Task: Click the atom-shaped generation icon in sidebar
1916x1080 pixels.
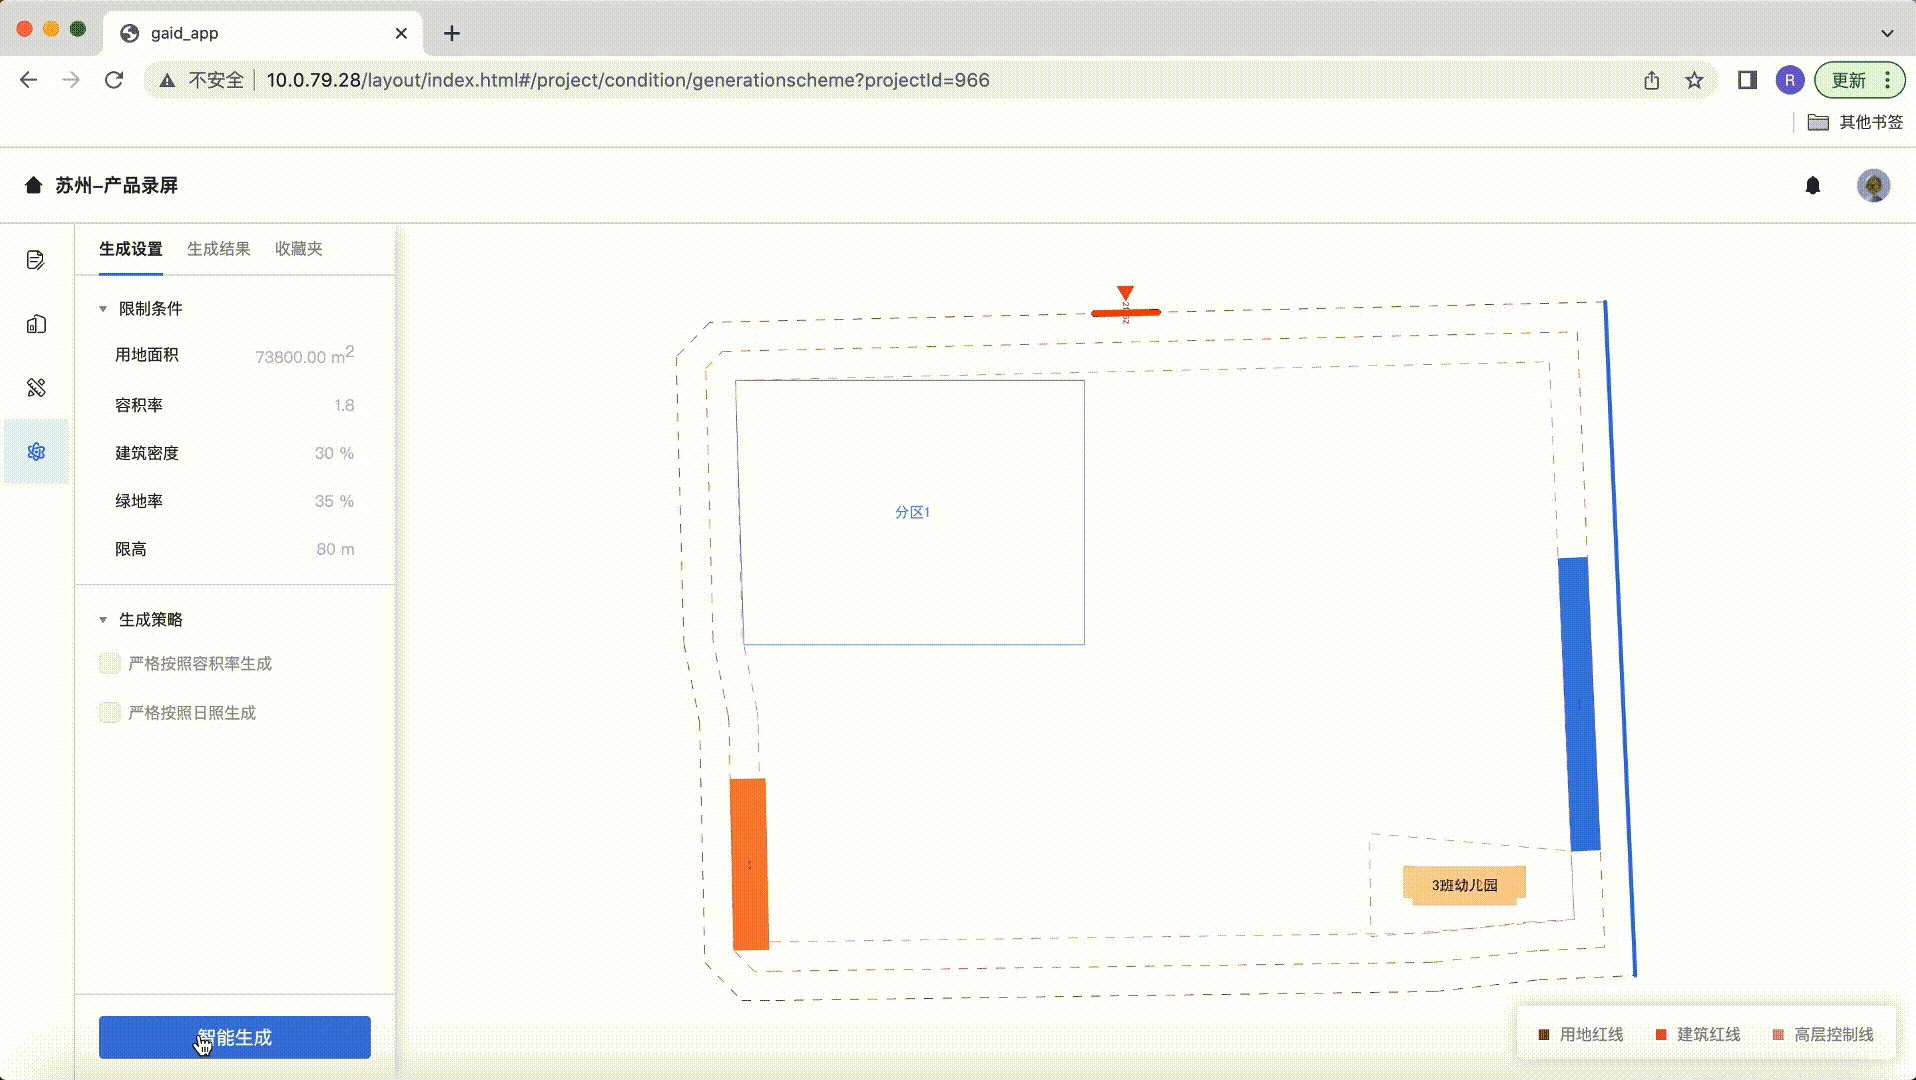Action: [x=36, y=452]
